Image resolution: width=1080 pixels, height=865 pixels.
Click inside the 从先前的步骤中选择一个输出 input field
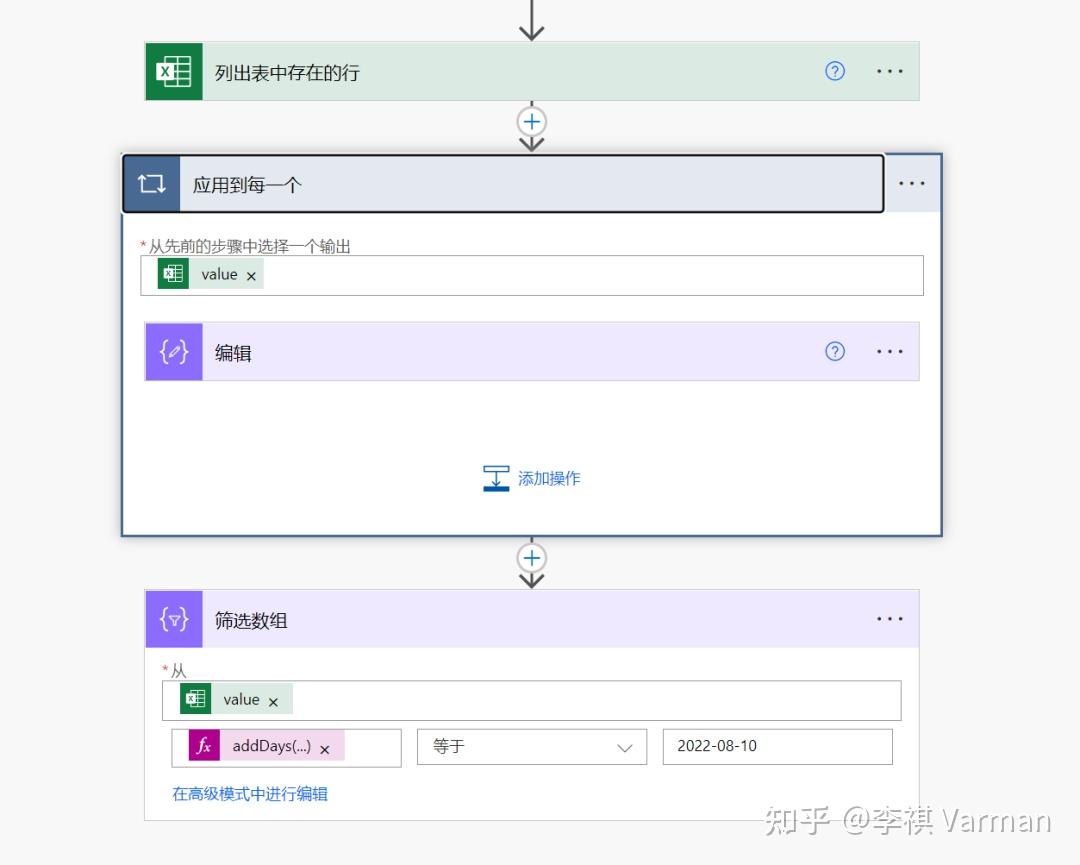(x=532, y=275)
